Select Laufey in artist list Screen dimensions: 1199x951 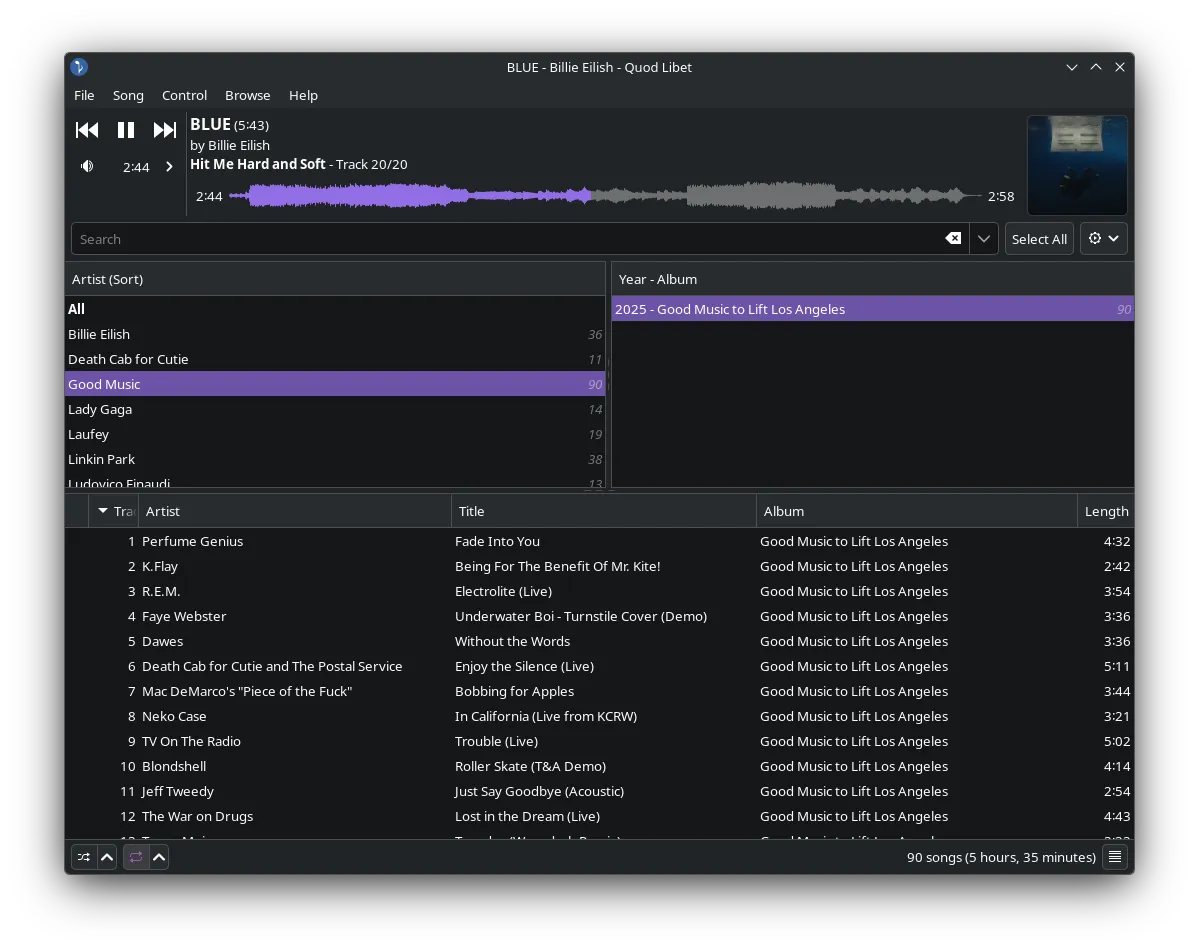coord(335,434)
